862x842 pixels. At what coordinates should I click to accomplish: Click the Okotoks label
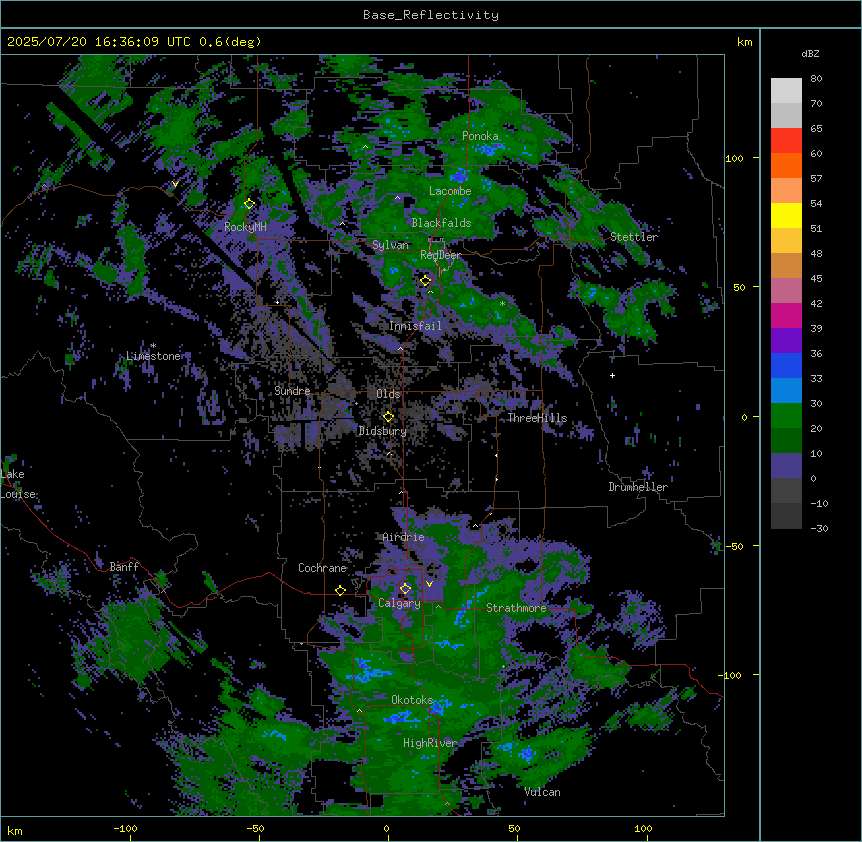[412, 700]
